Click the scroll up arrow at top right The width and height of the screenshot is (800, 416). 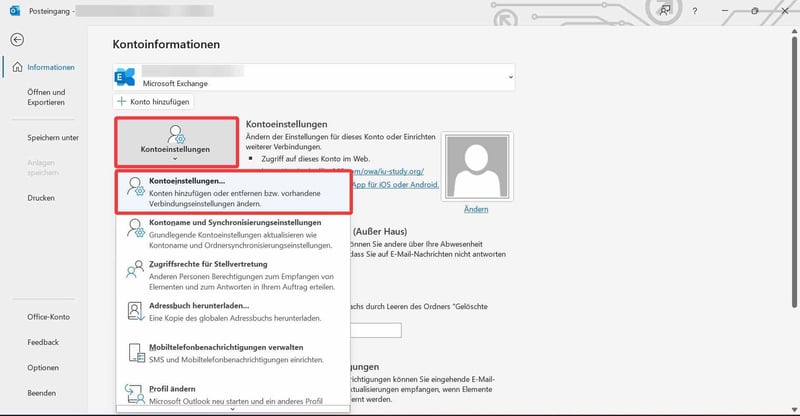794,31
